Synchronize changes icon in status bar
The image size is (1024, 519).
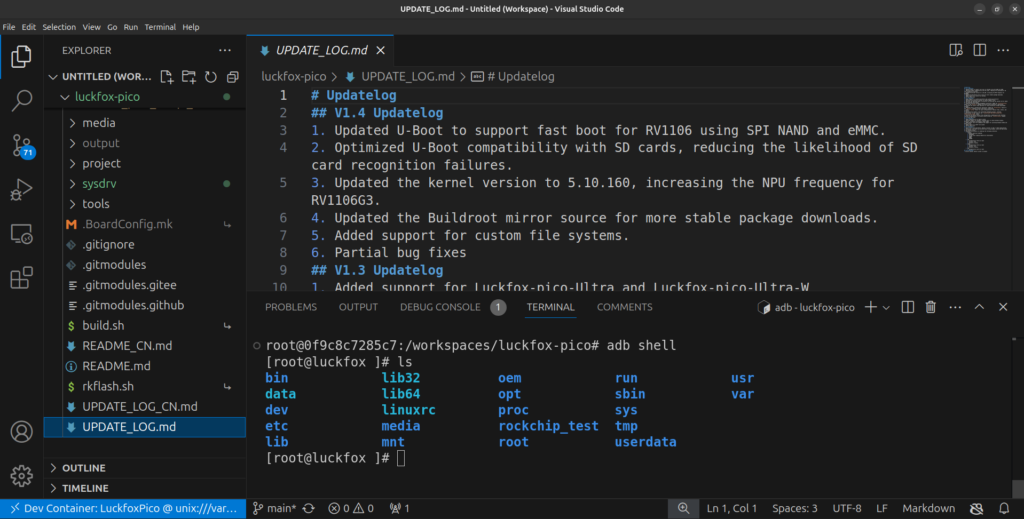[309, 509]
